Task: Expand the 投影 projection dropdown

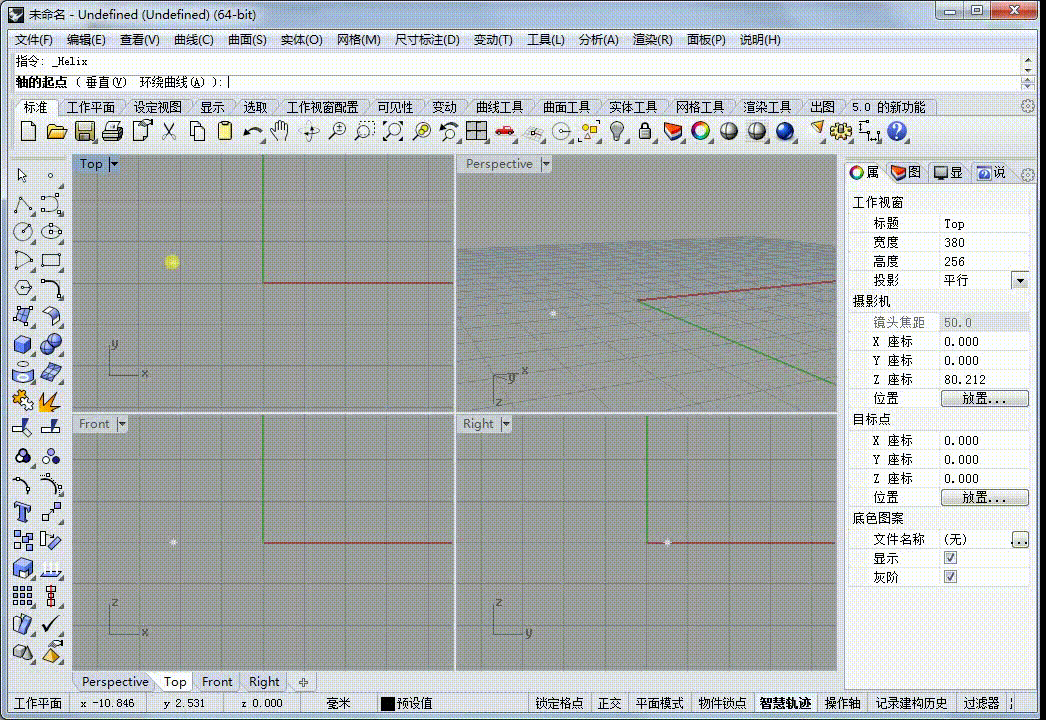Action: (1020, 280)
